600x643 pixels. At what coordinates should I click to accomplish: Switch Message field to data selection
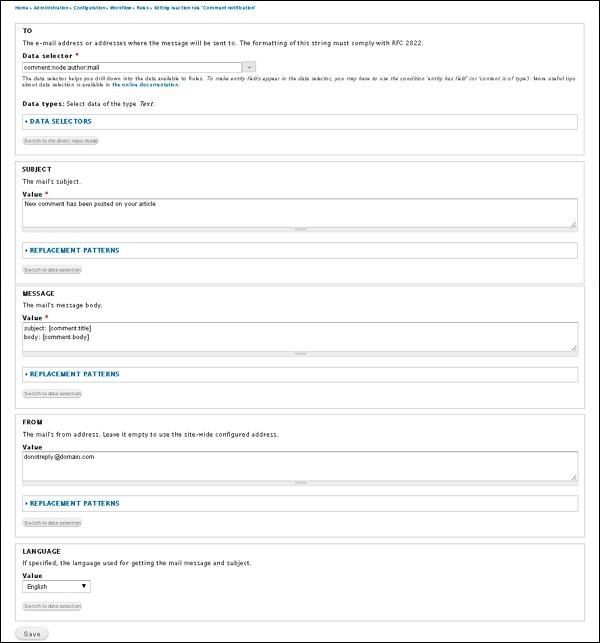click(52, 394)
